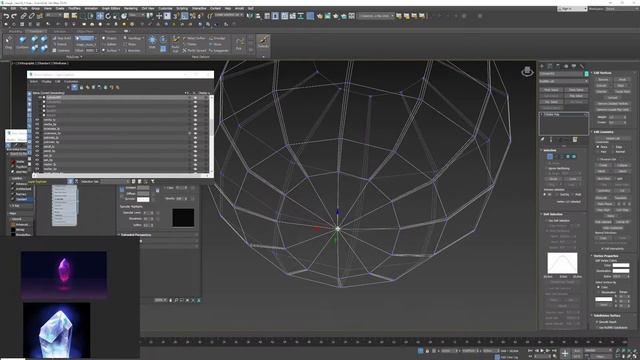Viewport: 640px width, 360px height.
Task: Open Select by Name dialog icon
Action: coord(74,16)
